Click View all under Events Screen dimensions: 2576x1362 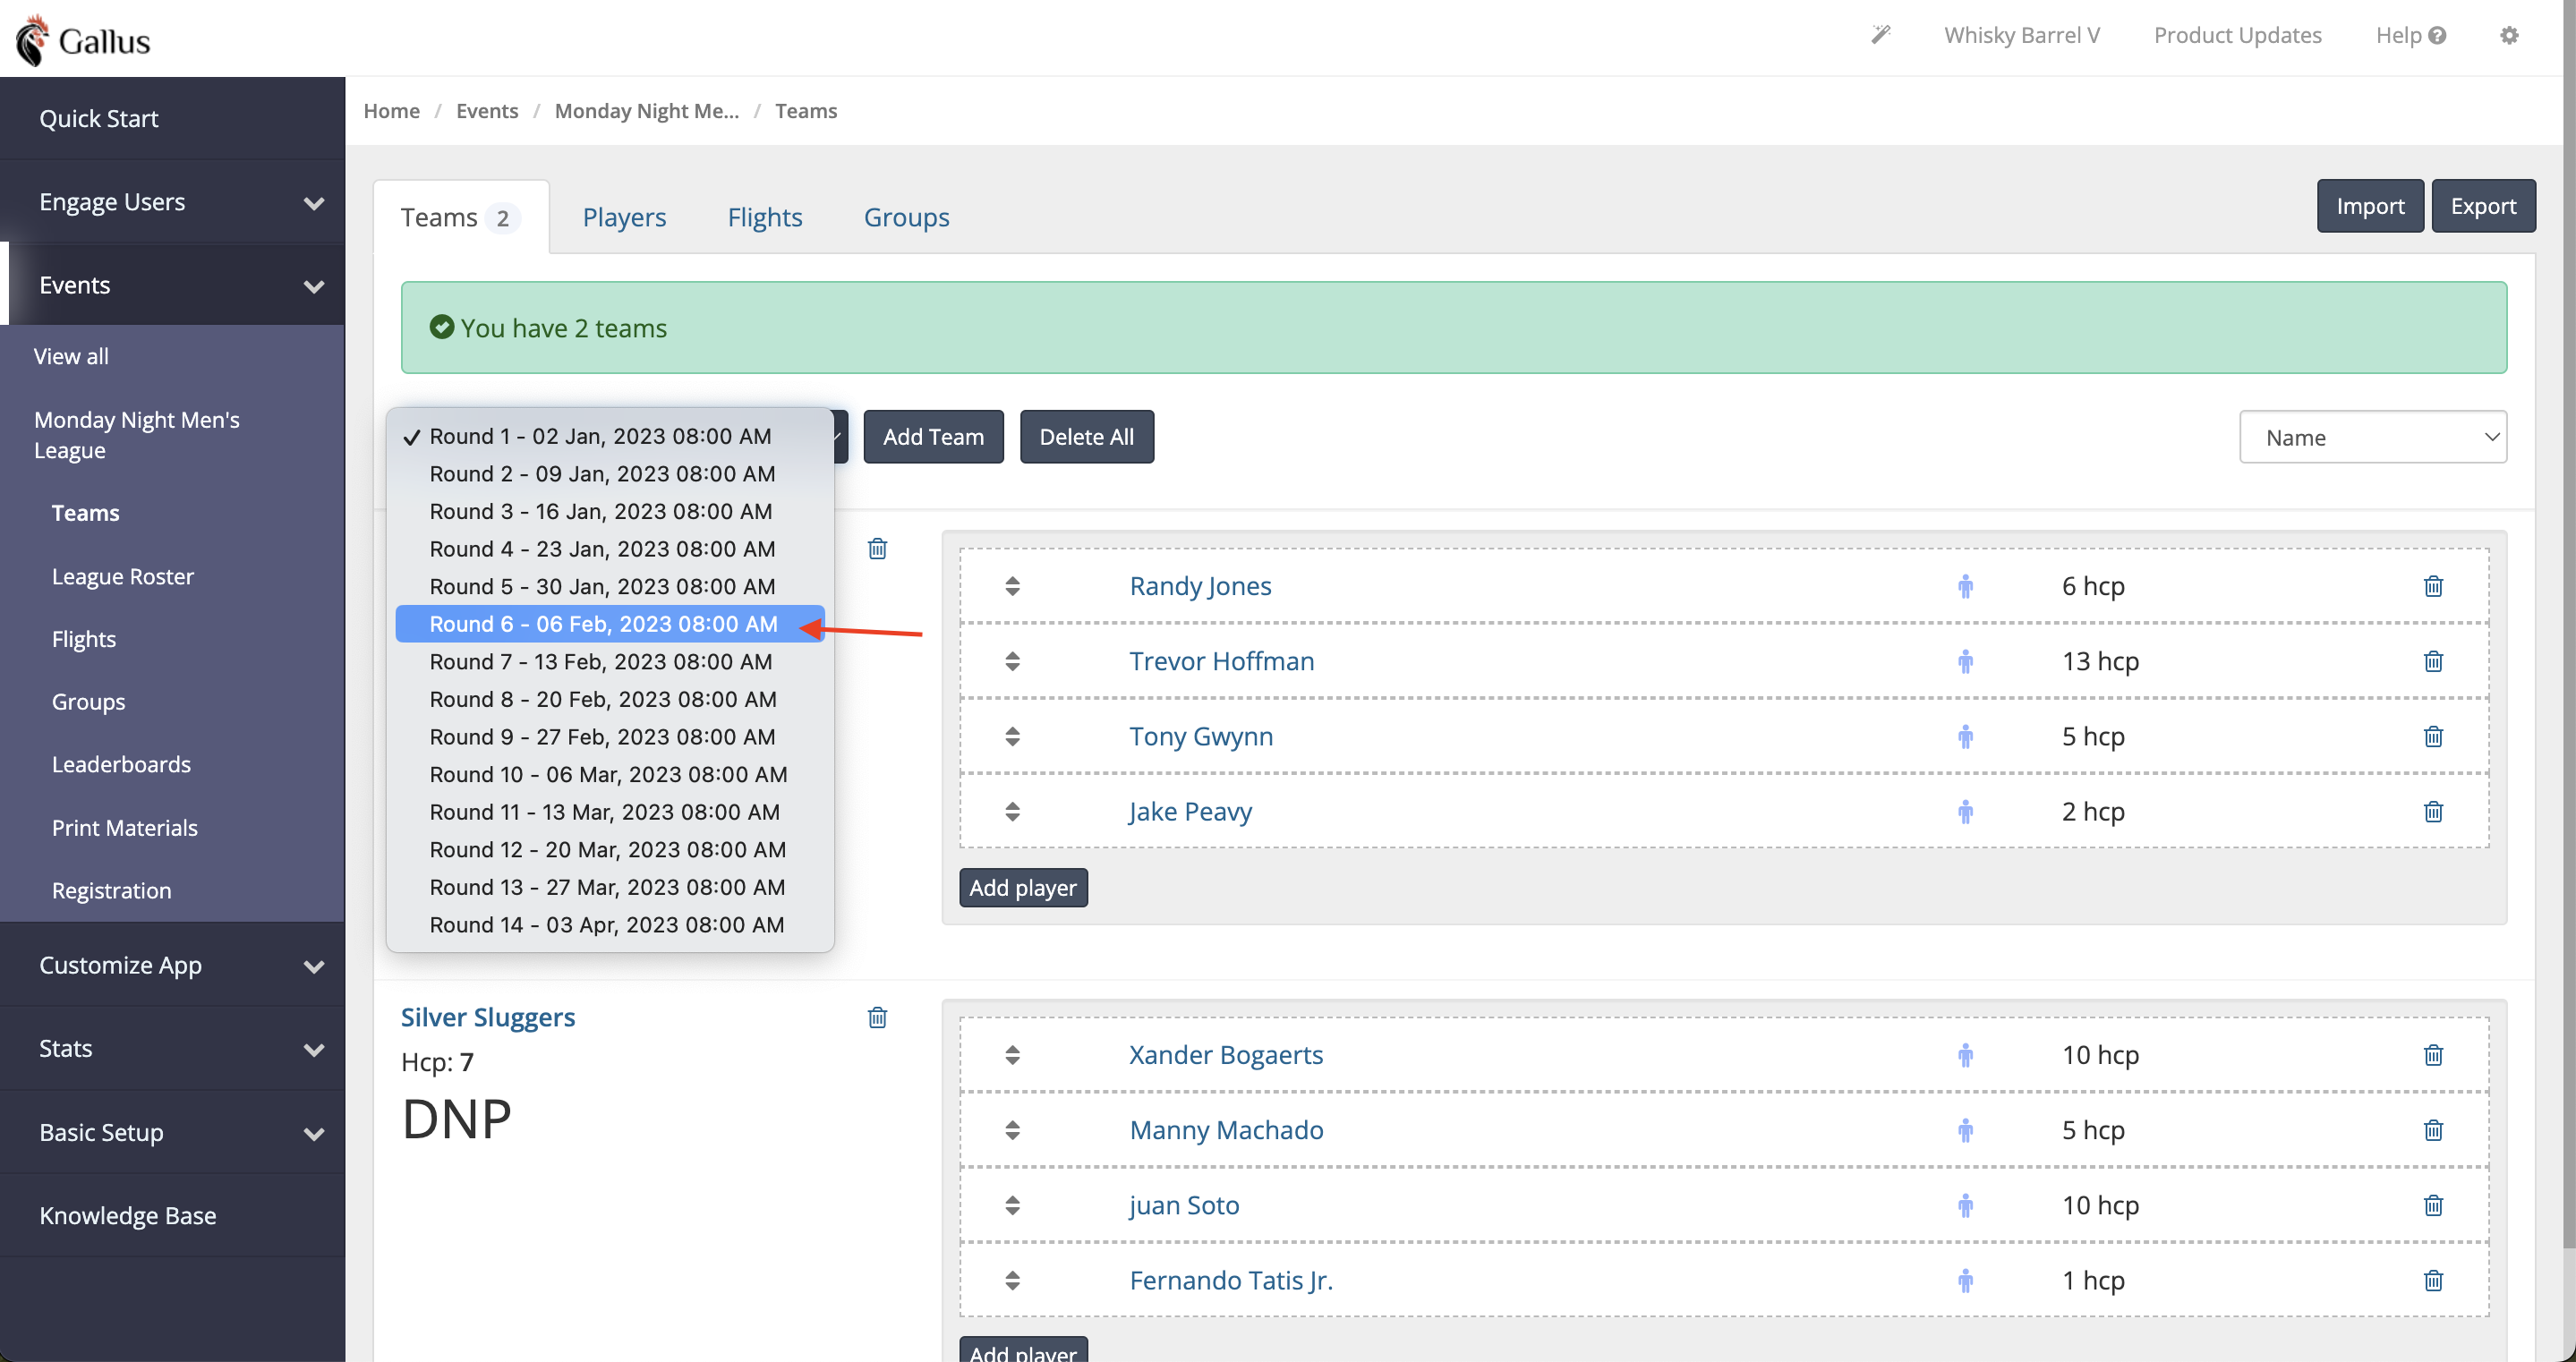coord(71,356)
